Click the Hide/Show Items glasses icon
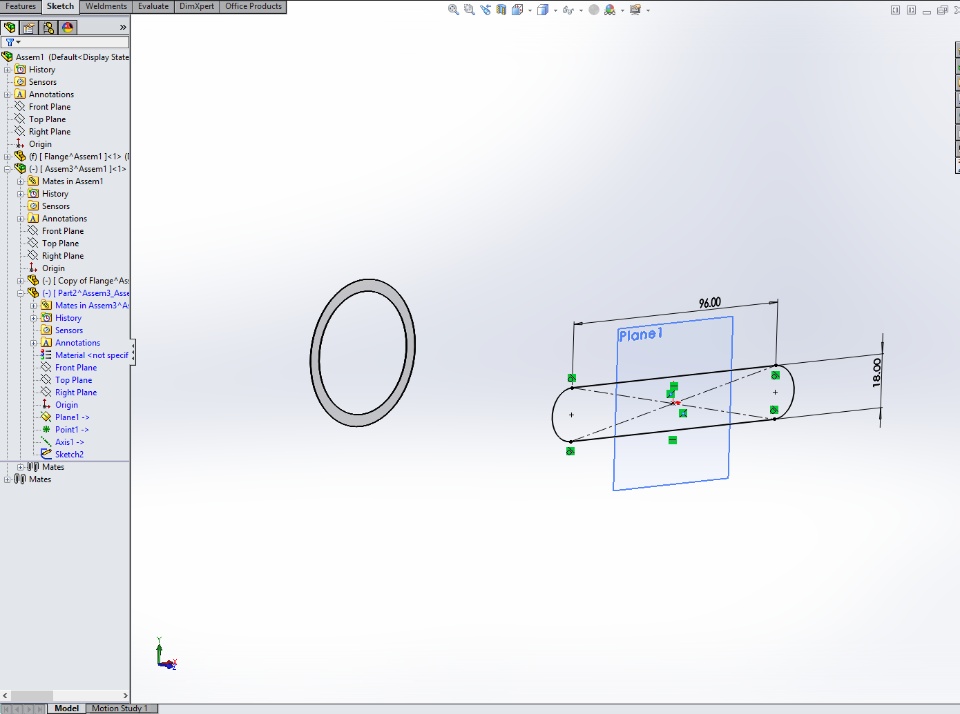 (568, 10)
